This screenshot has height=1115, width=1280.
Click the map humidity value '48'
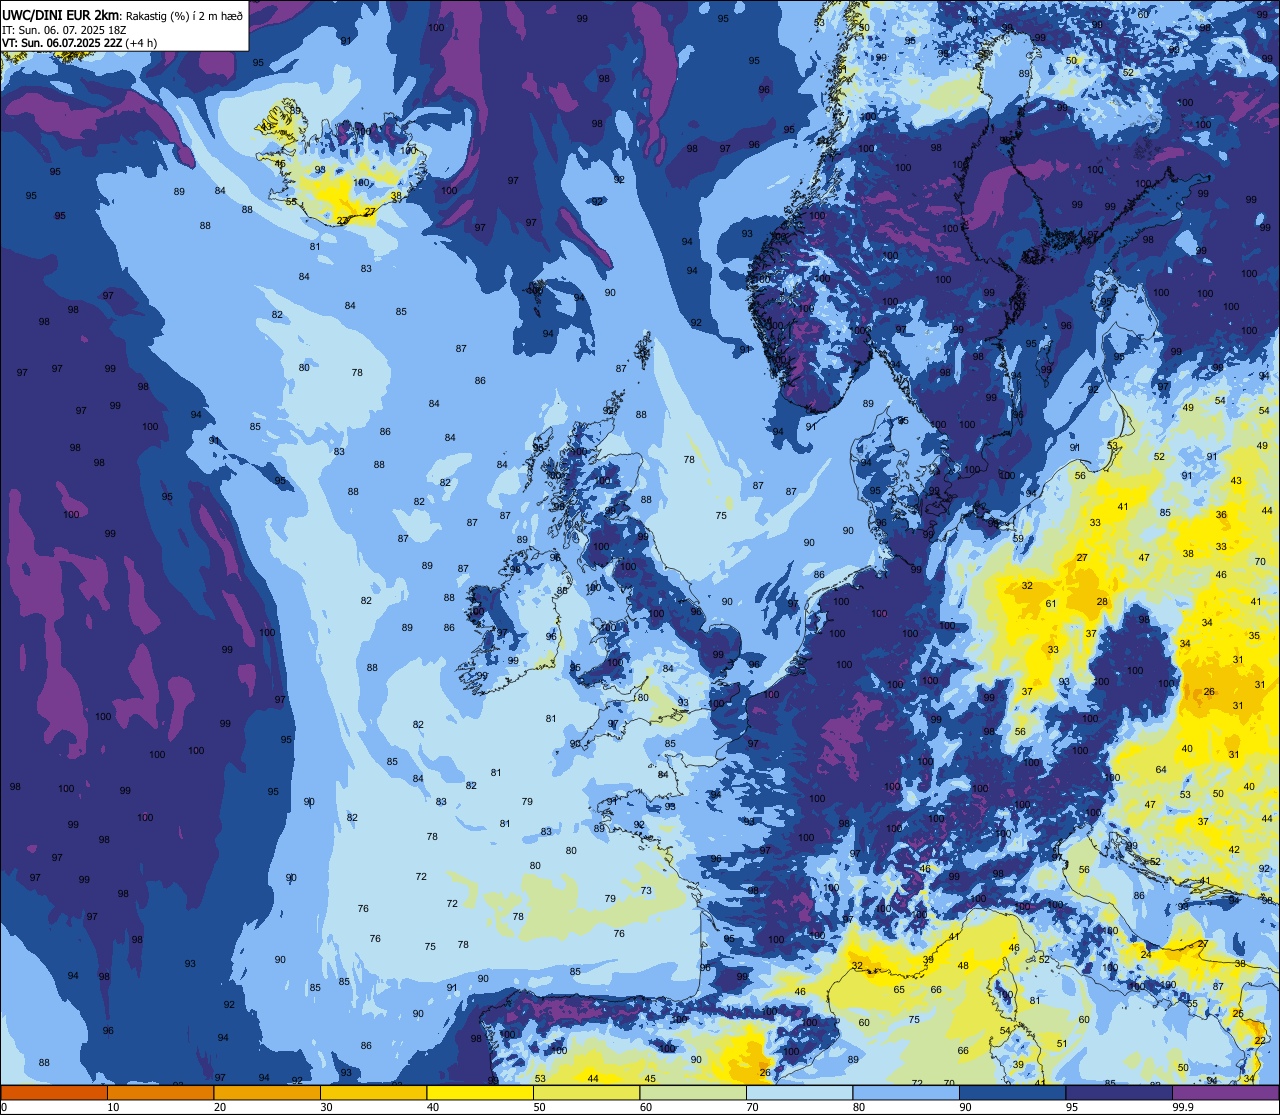(x=963, y=966)
